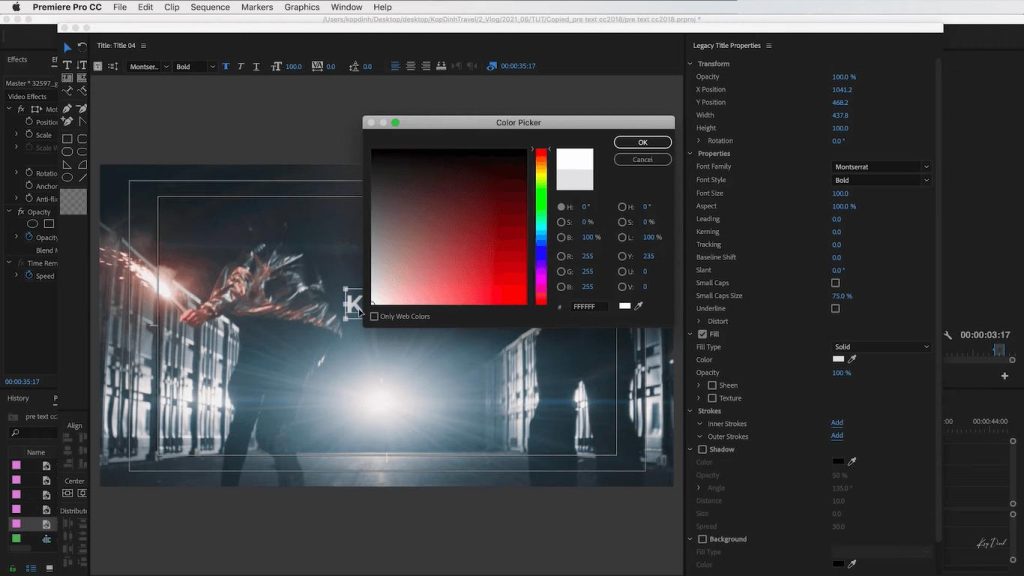Image resolution: width=1024 pixels, height=576 pixels.
Task: Choose the Rectangle shape tool
Action: pos(67,139)
